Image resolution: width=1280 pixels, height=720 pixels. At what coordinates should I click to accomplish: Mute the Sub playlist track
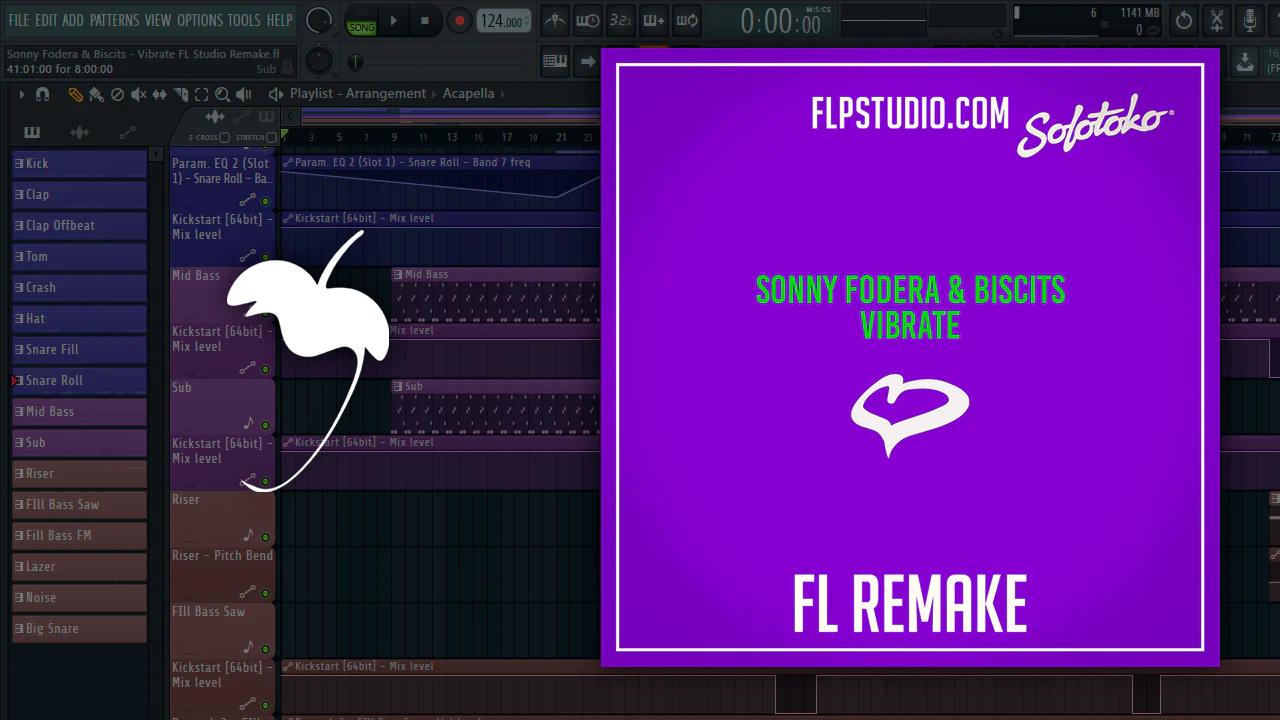pos(265,425)
